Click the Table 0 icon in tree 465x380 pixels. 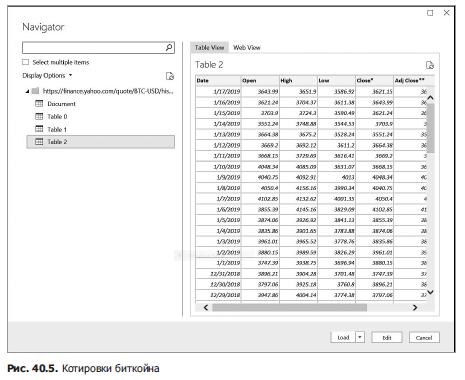[39, 116]
